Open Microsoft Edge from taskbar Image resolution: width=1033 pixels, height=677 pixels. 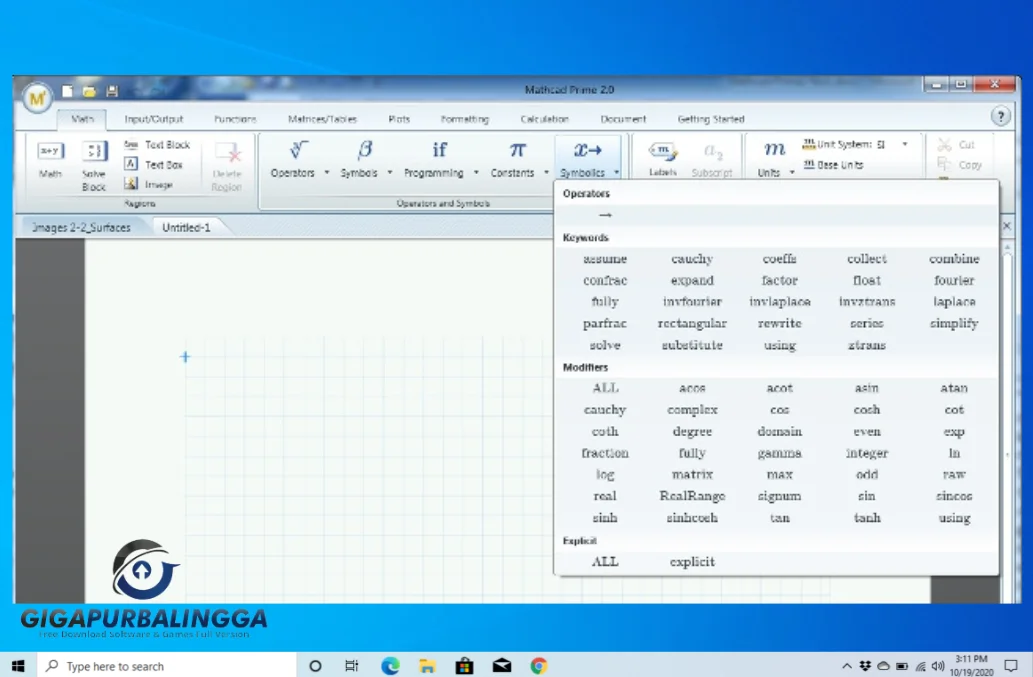[390, 666]
